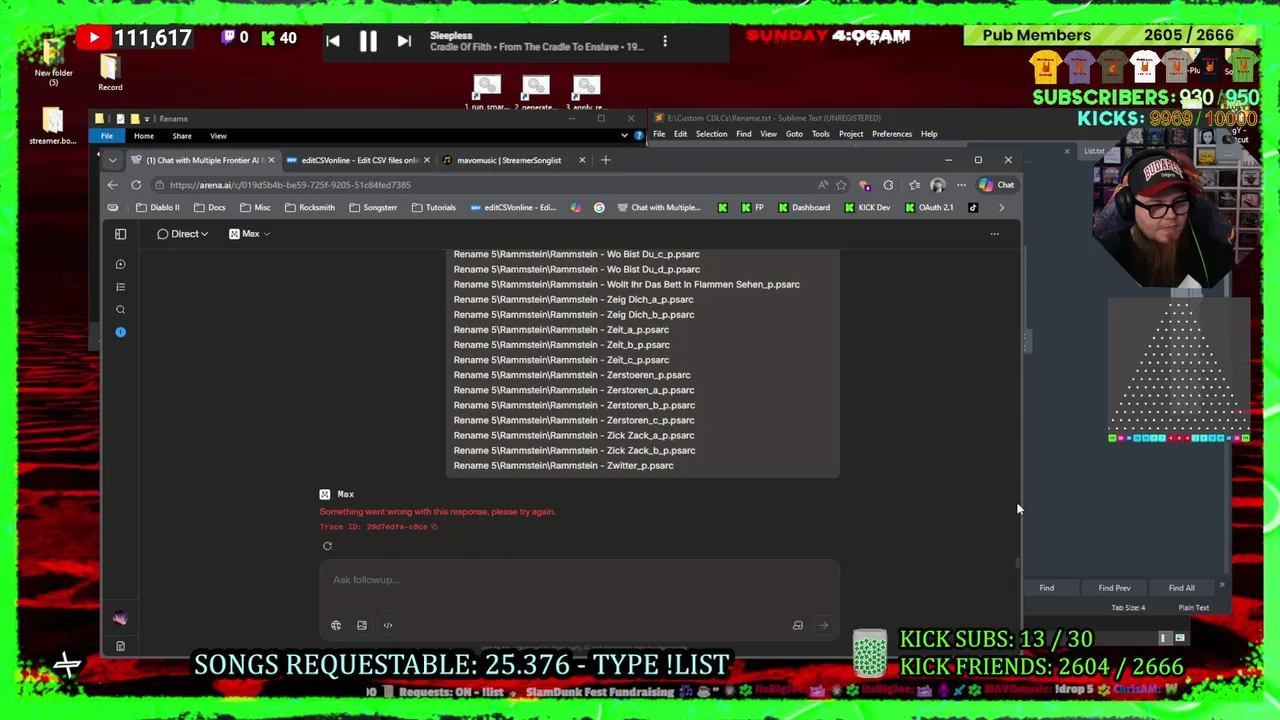Open OAuth 2.1 bookmark

[928, 208]
